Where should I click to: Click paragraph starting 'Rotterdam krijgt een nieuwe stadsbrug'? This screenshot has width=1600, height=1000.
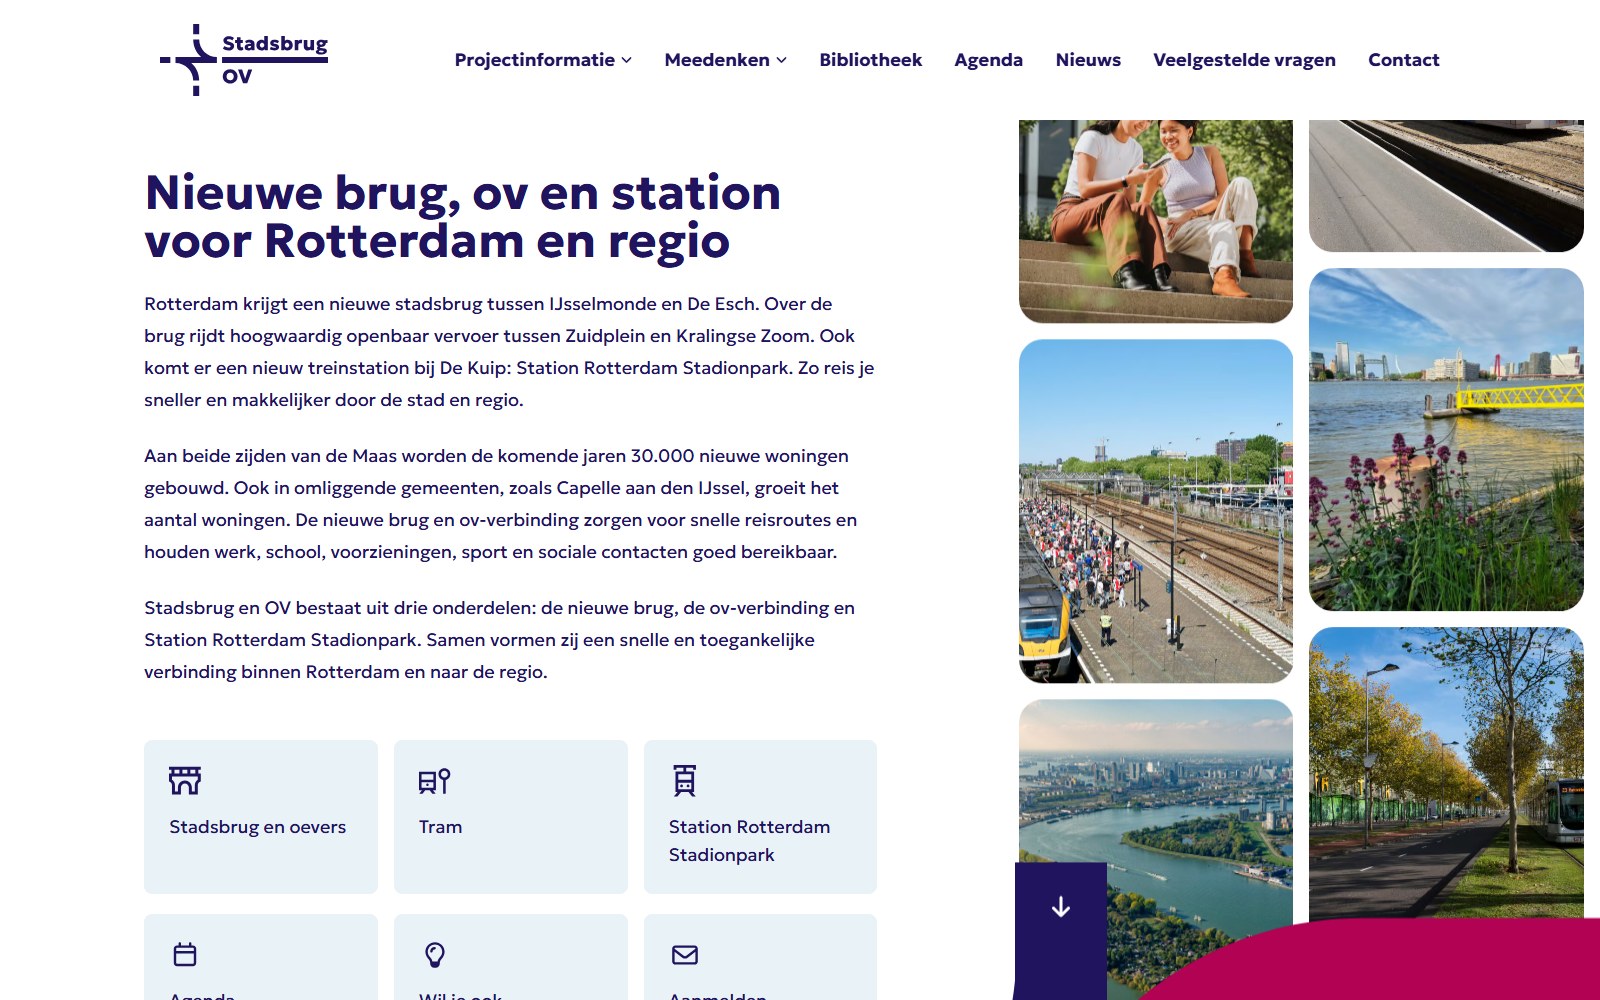coord(510,352)
